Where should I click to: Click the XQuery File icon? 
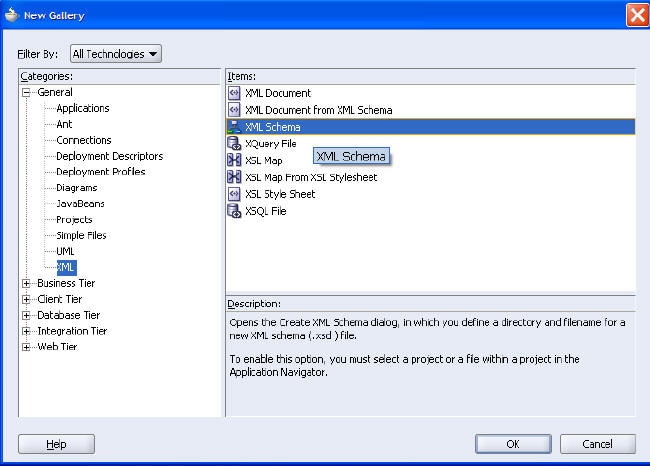[x=234, y=143]
